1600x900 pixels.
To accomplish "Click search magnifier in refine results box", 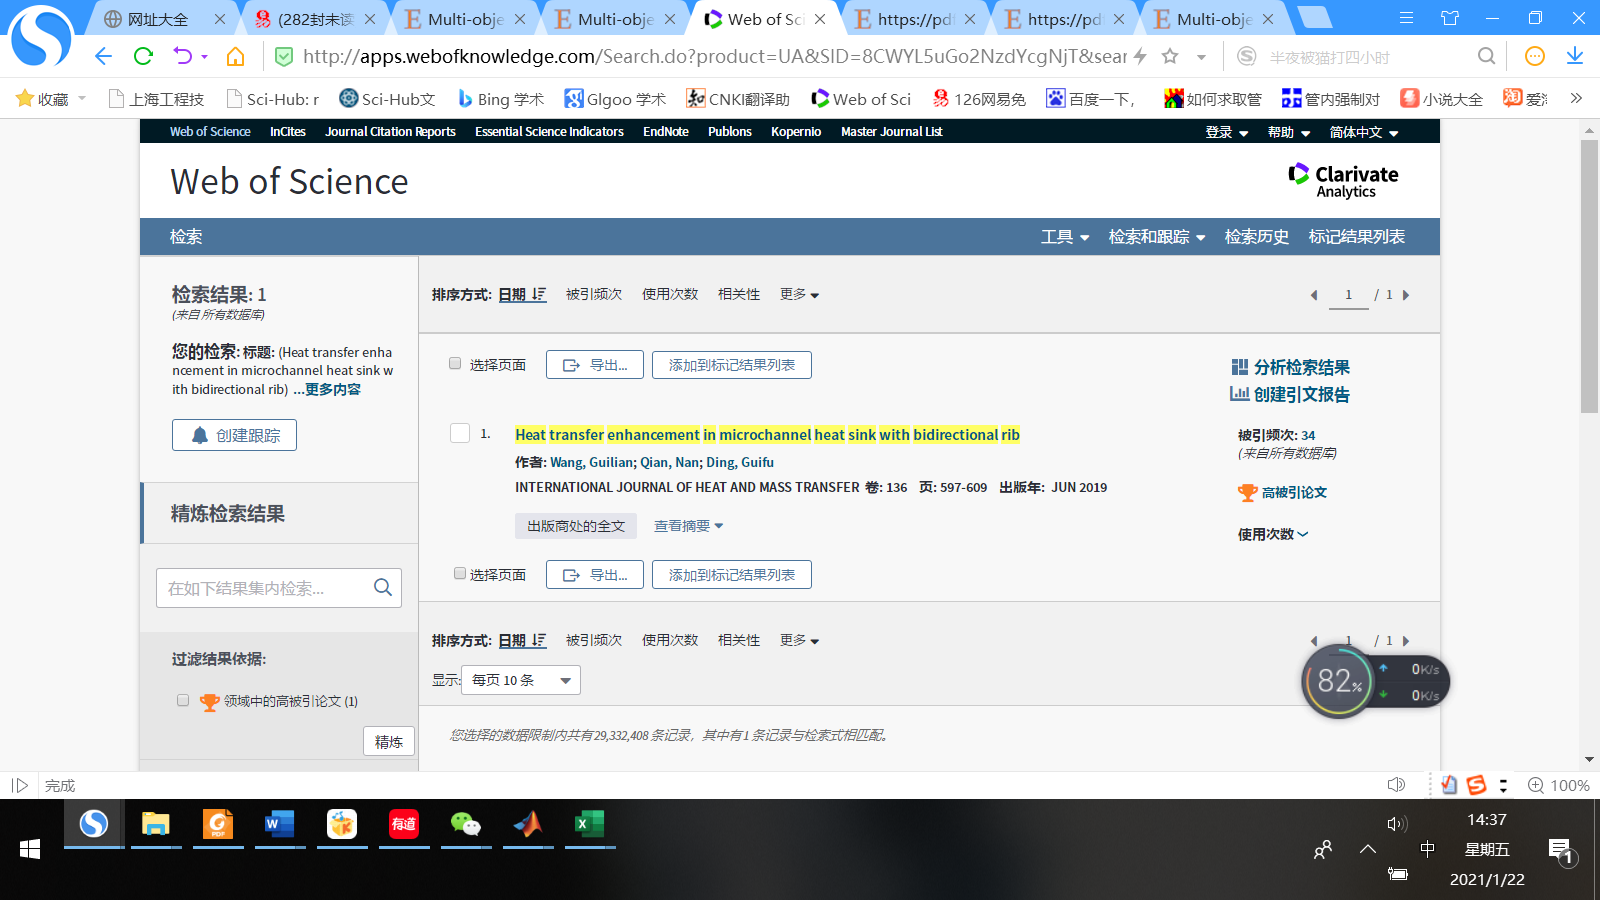I will [x=383, y=588].
